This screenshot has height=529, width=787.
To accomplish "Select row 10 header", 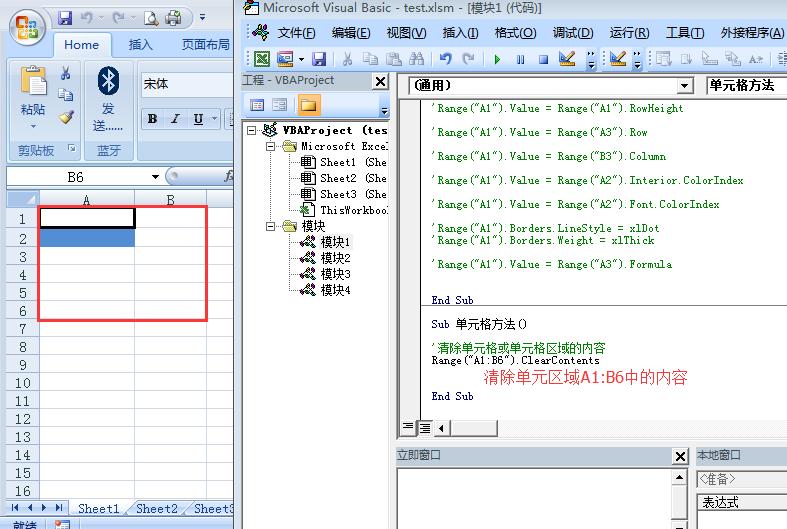I will coord(23,383).
